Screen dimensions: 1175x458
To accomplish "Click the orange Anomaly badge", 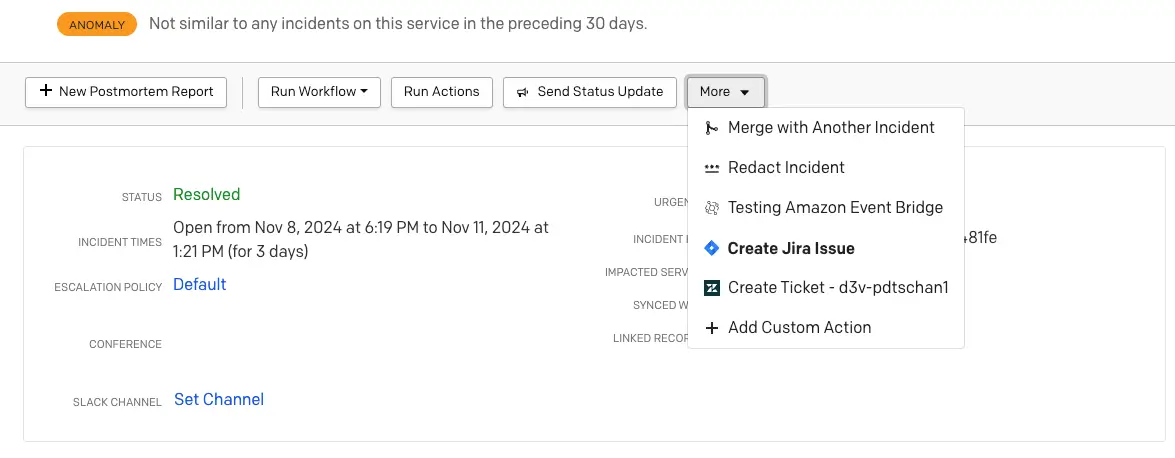I will pos(97,25).
